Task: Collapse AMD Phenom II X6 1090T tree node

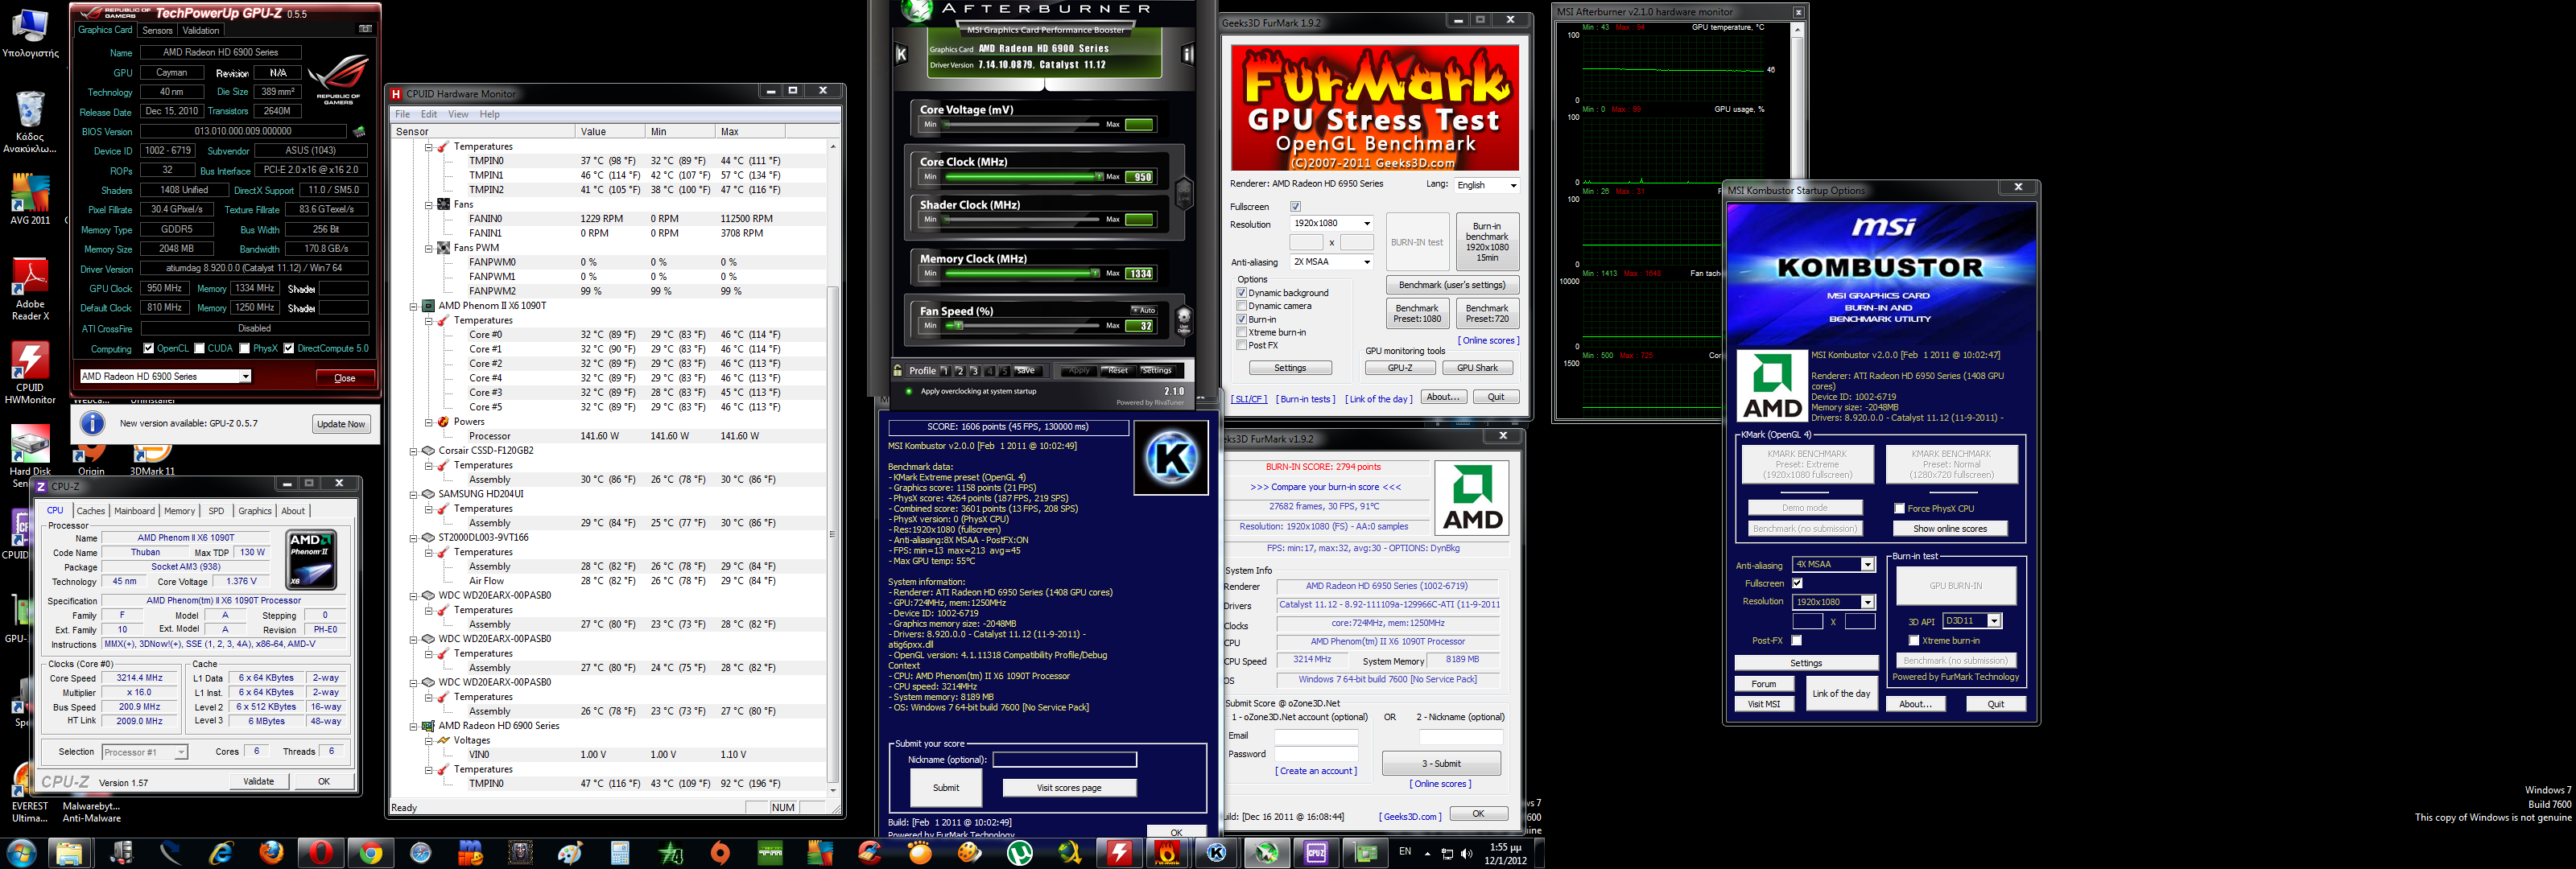Action: point(413,306)
